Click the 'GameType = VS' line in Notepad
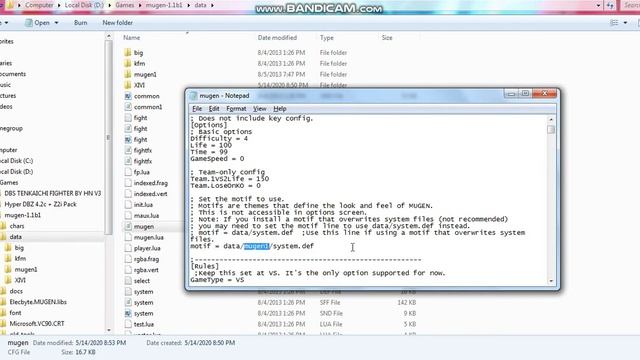This screenshot has height=360, width=640. 217,280
